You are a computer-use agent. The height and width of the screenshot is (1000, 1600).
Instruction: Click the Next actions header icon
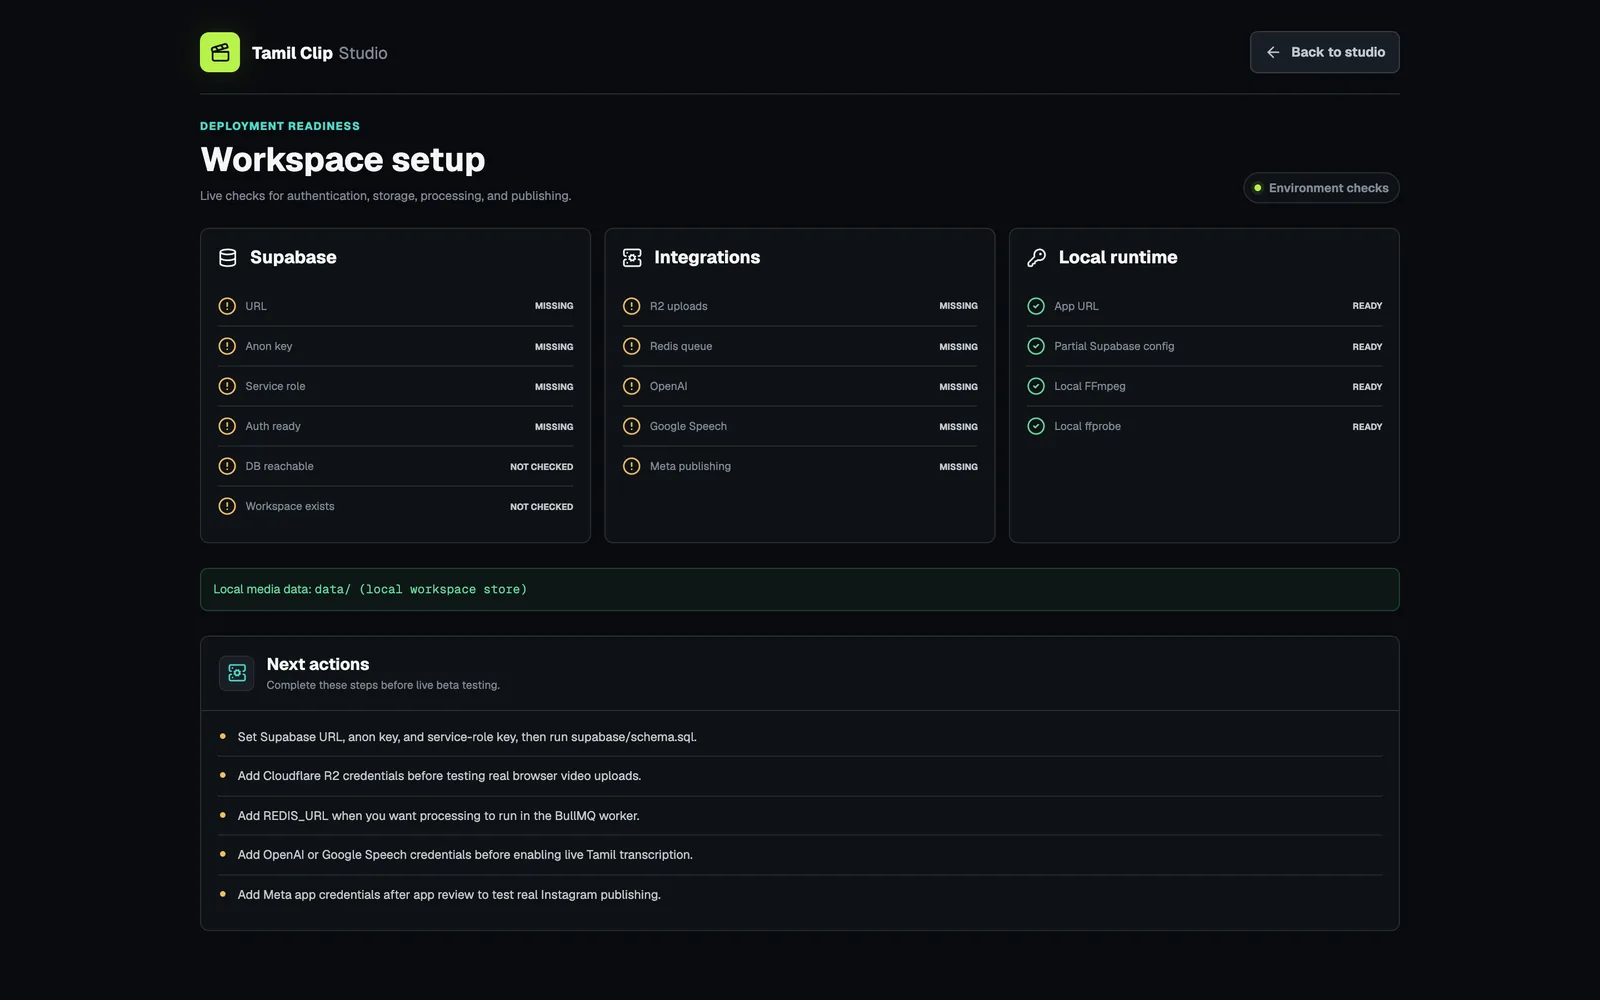(237, 673)
